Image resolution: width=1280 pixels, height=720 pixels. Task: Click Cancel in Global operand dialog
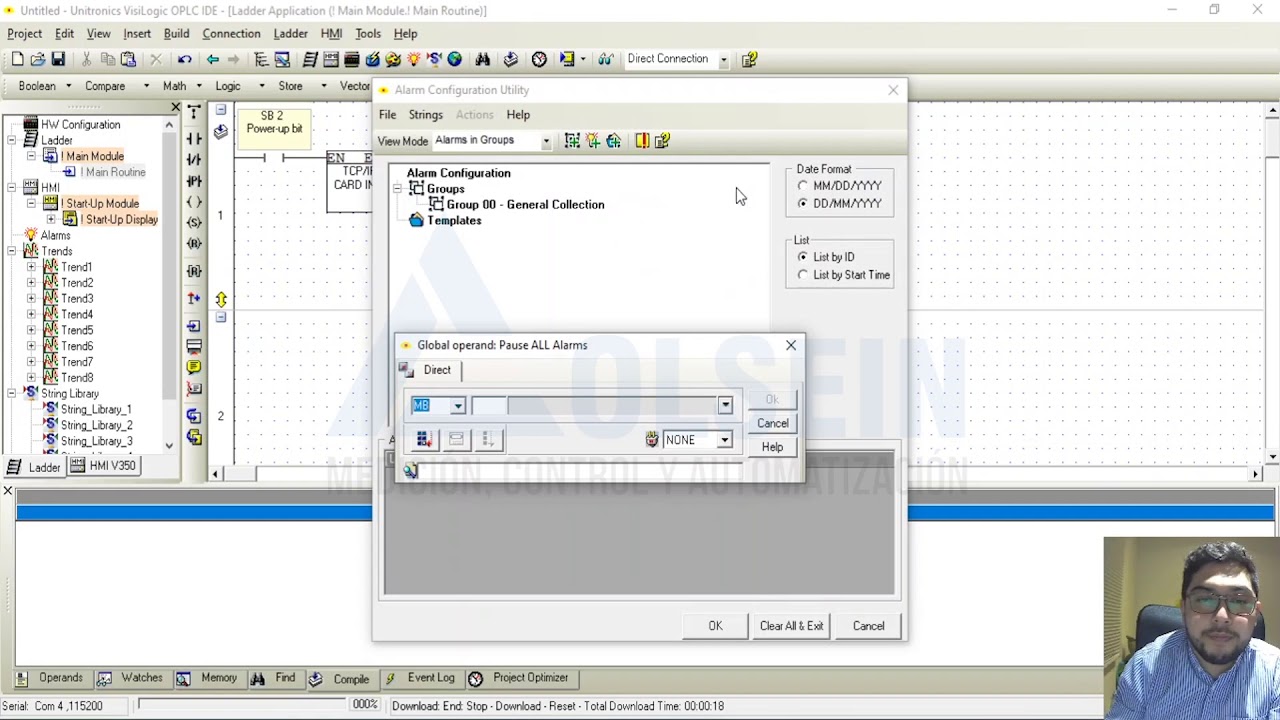pyautogui.click(x=772, y=423)
